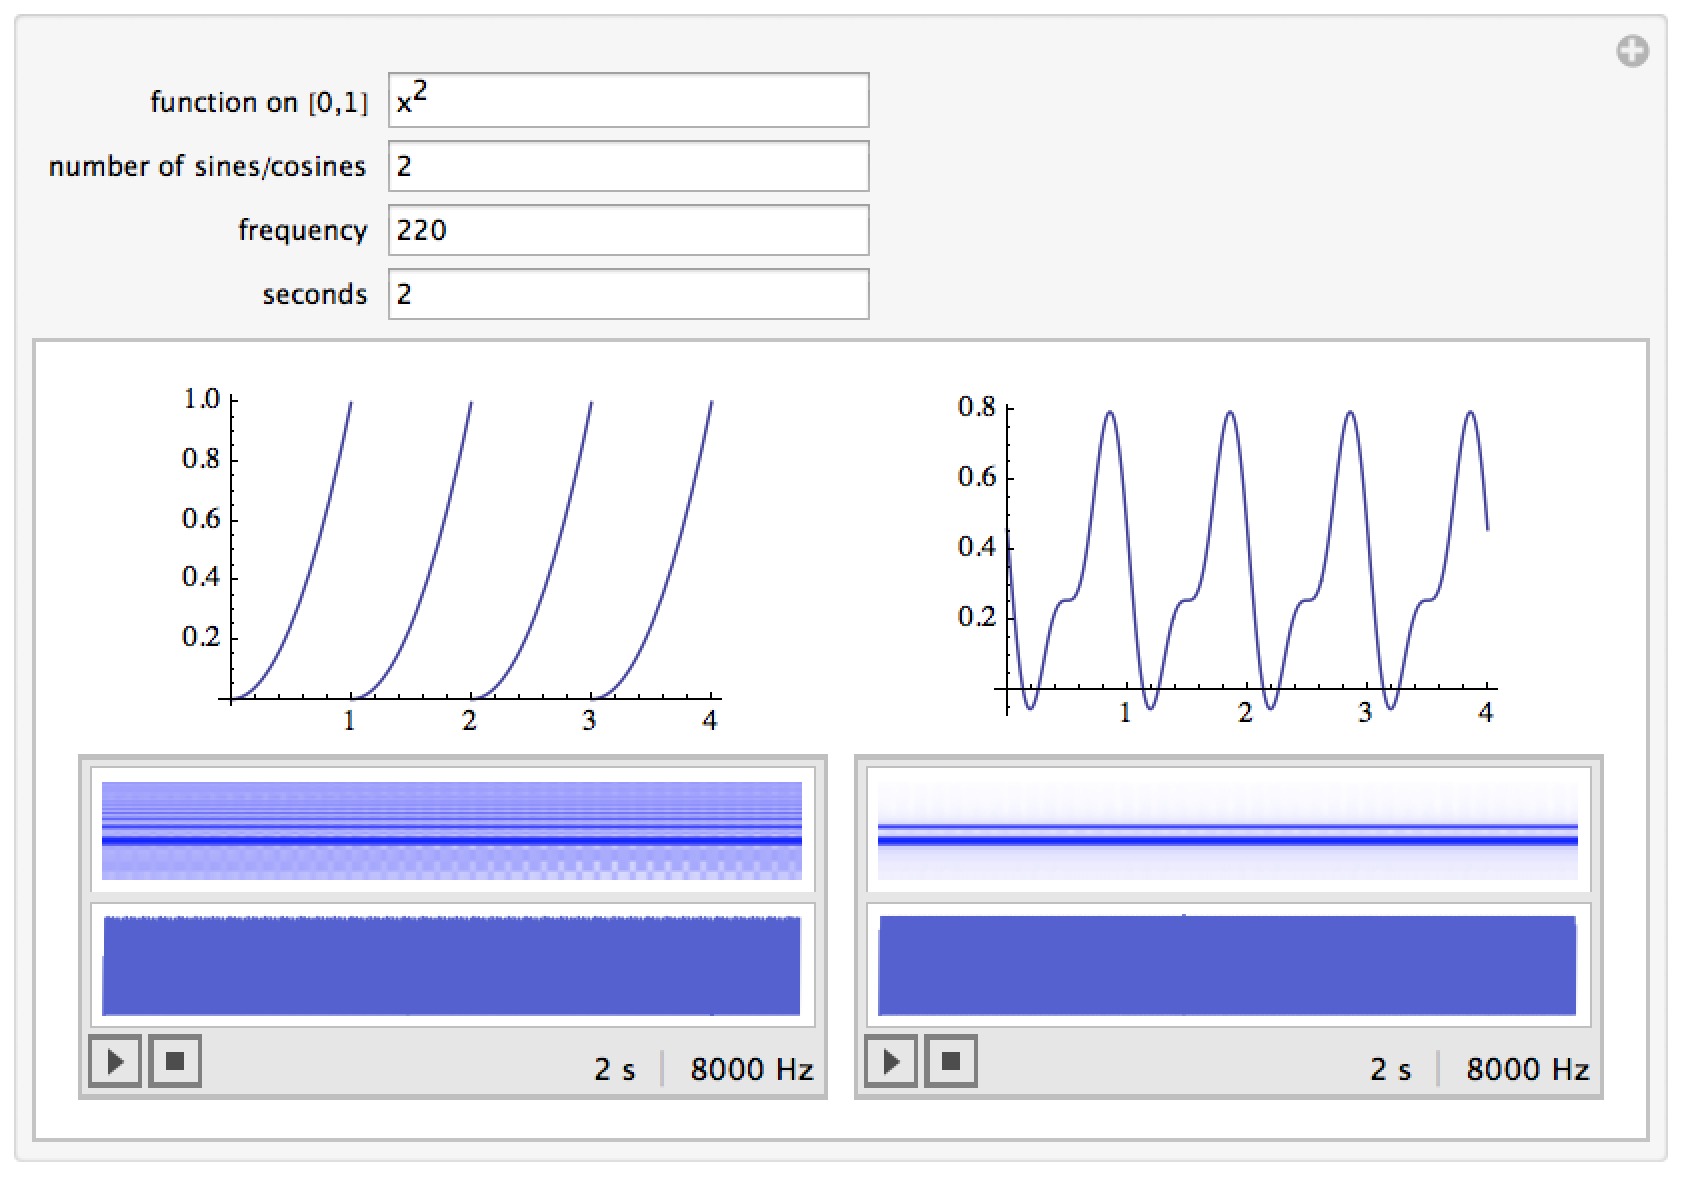Click the left sound's waveform display

(452, 965)
